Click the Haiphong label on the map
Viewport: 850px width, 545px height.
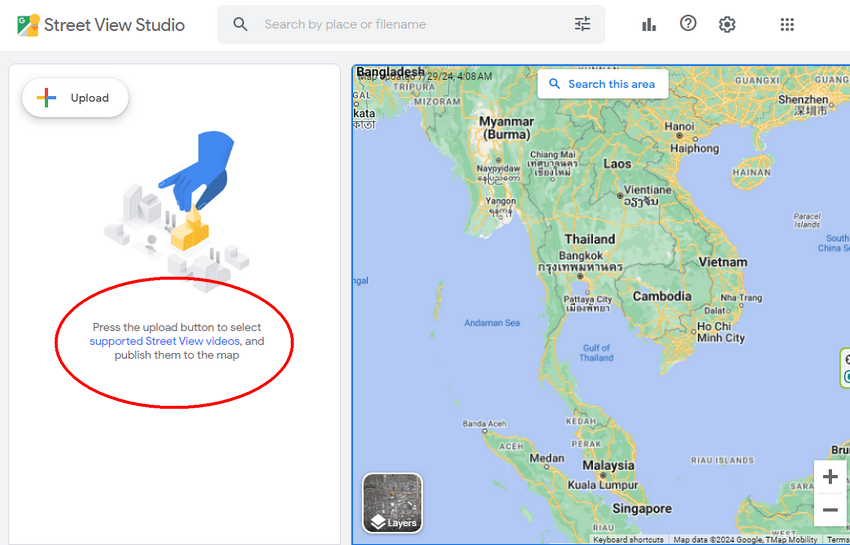(x=694, y=148)
